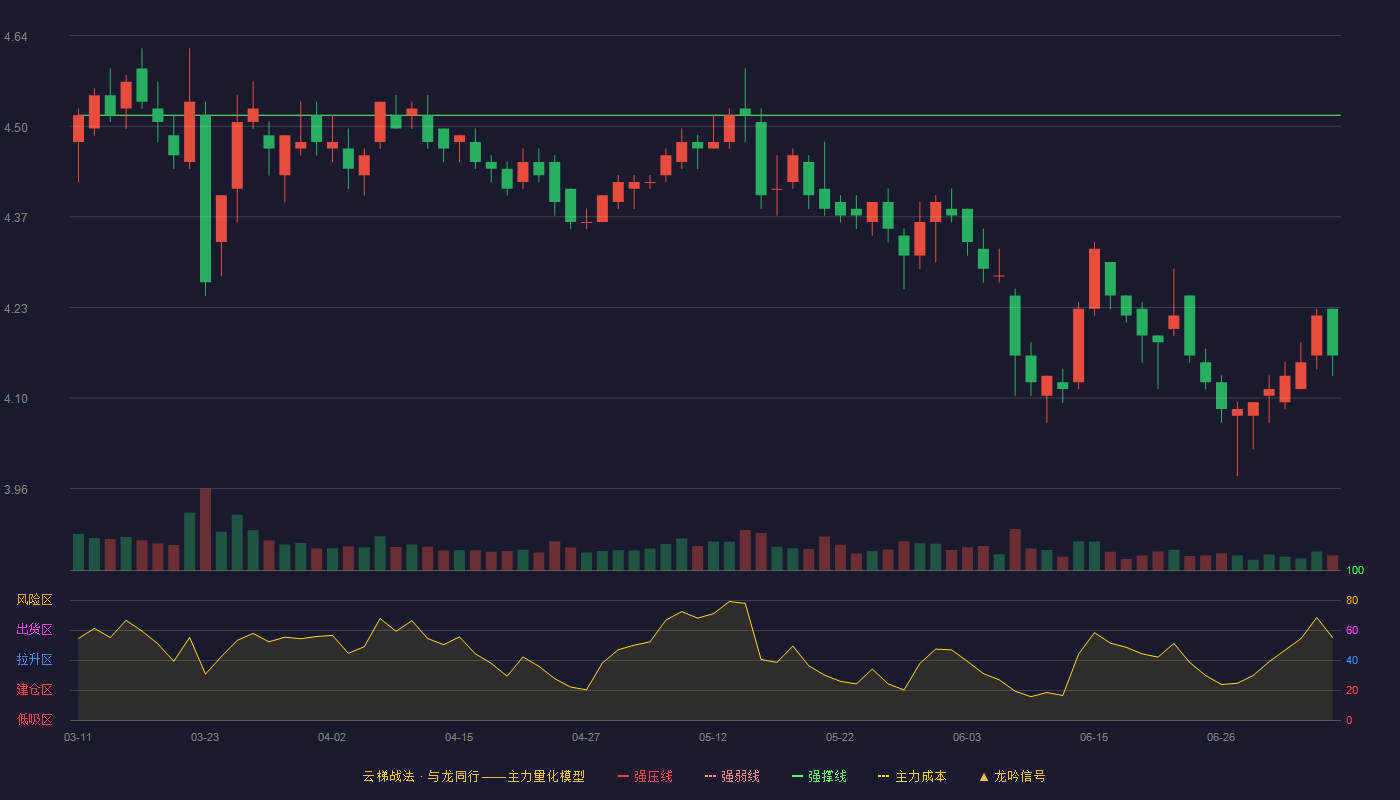Image resolution: width=1400 pixels, height=800 pixels.
Task: Click the 05-12 date label
Action: pos(713,737)
